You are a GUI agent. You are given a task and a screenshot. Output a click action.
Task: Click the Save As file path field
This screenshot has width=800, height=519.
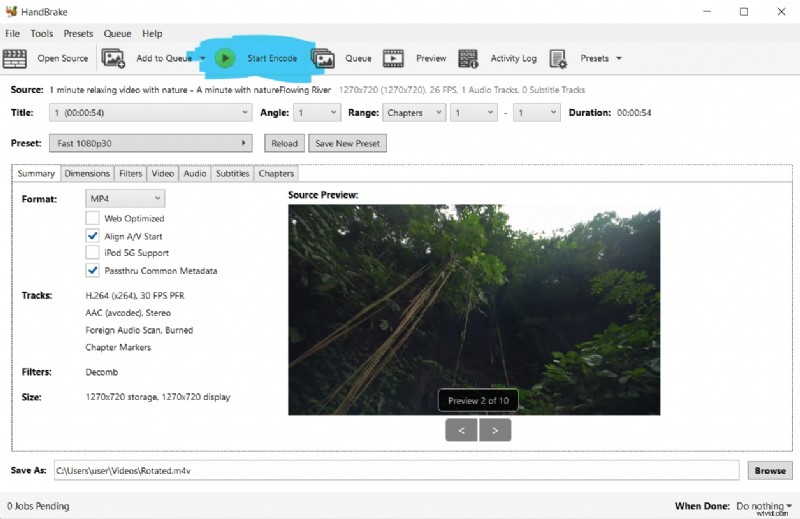[x=395, y=470]
